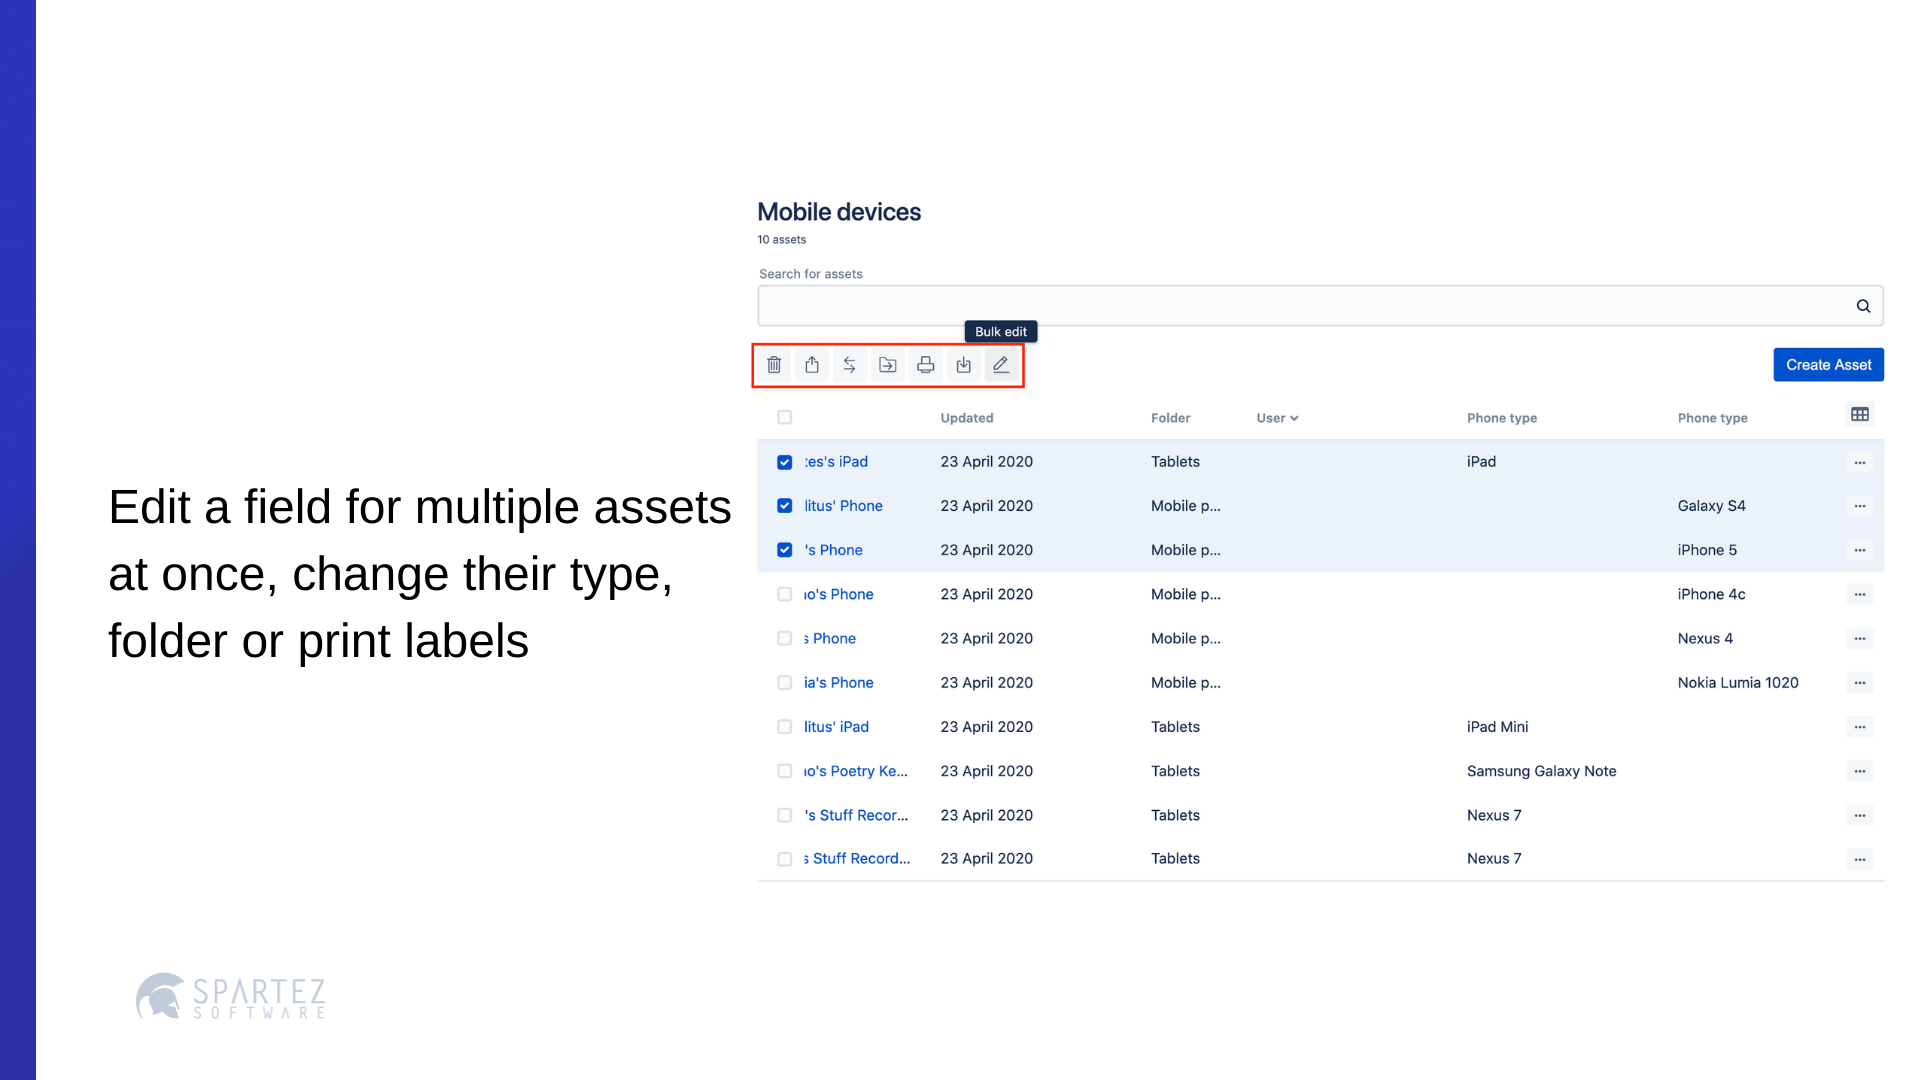Click the print labels printer icon
The width and height of the screenshot is (1920, 1080).
pos(925,365)
